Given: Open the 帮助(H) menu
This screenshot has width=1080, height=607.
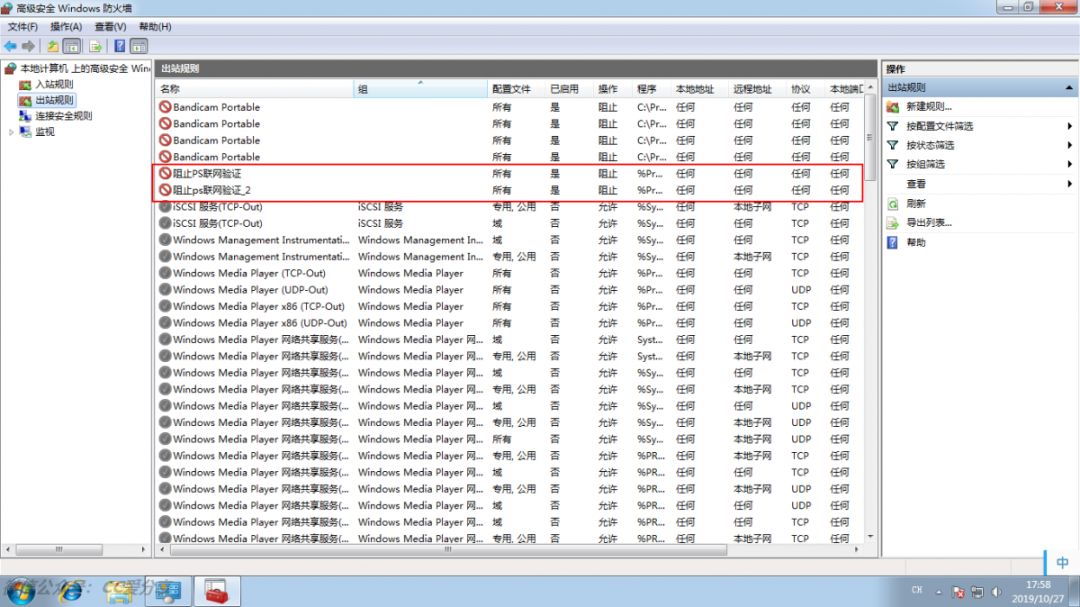Looking at the screenshot, I should (155, 26).
